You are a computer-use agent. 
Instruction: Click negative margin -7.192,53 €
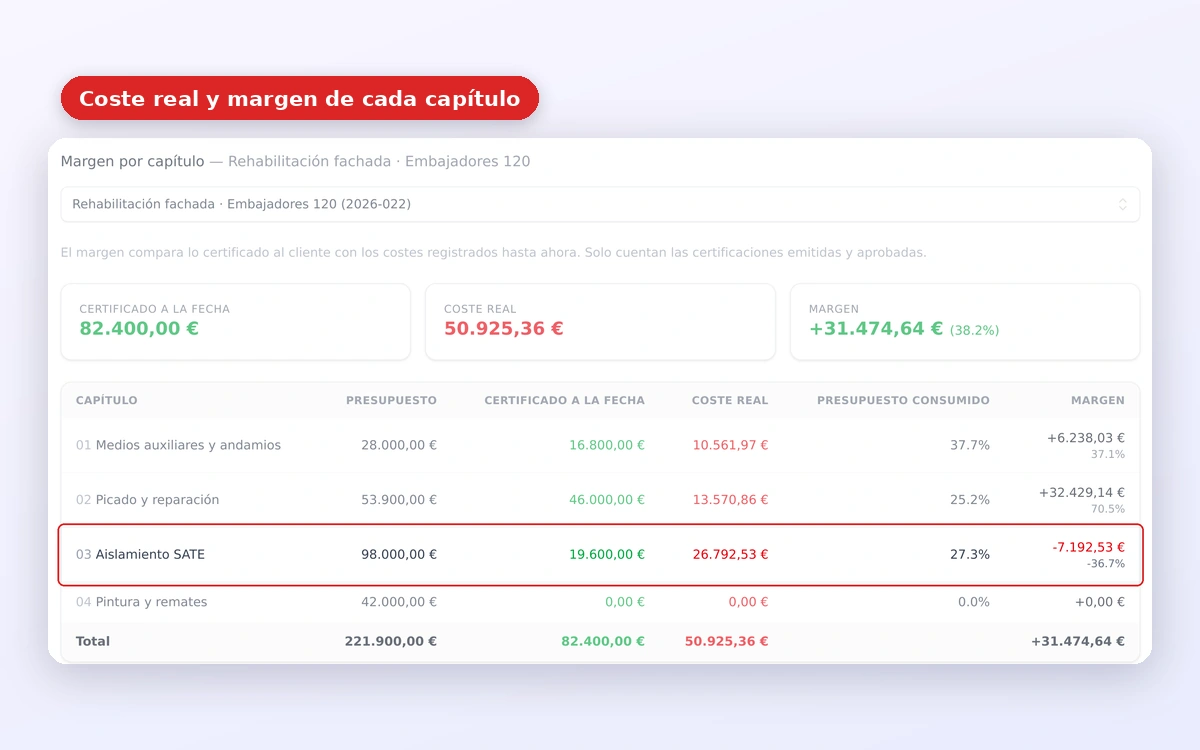pyautogui.click(x=1088, y=547)
